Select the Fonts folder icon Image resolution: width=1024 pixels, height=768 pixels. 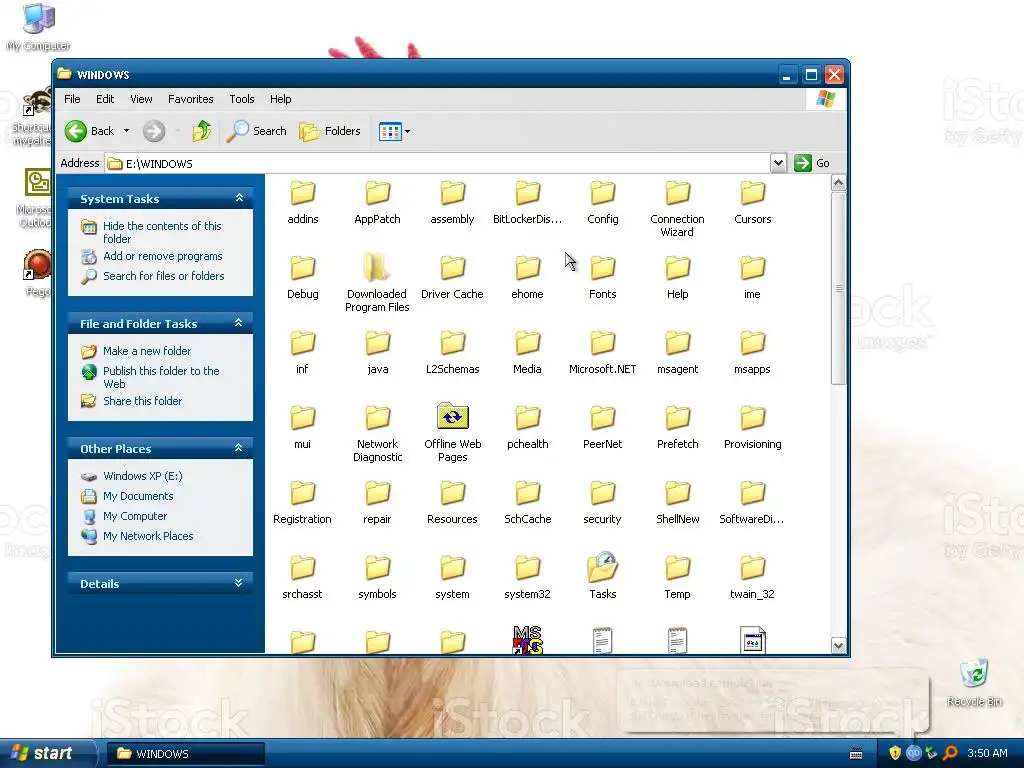pos(602,268)
